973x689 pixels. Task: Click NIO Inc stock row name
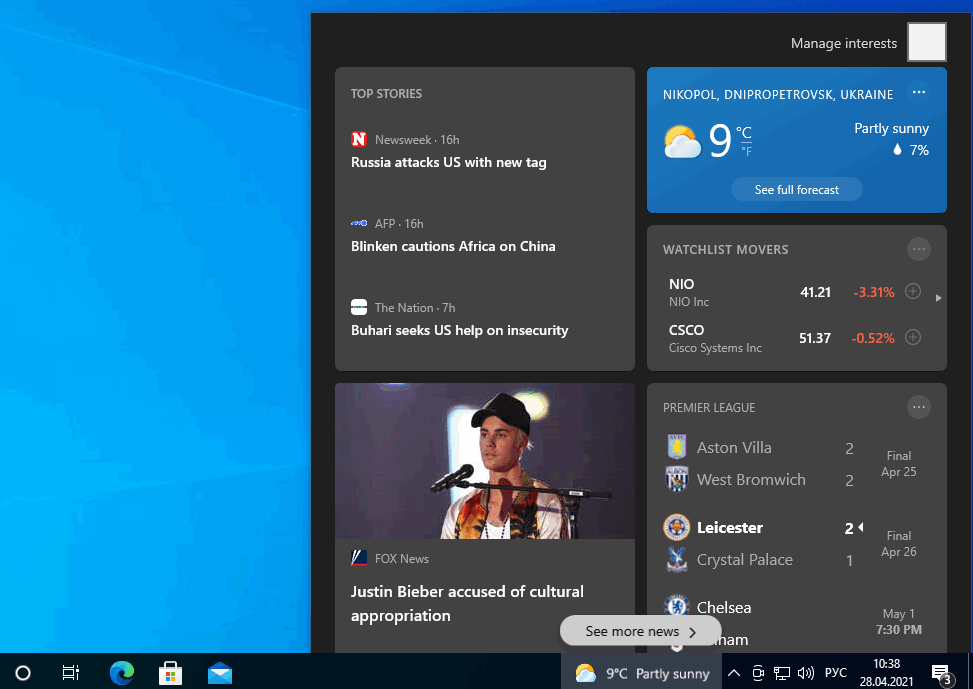click(689, 302)
